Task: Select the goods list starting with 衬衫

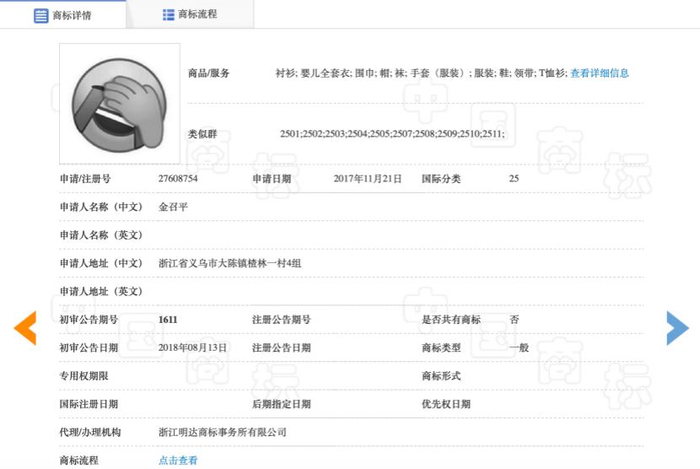Action: pos(421,73)
